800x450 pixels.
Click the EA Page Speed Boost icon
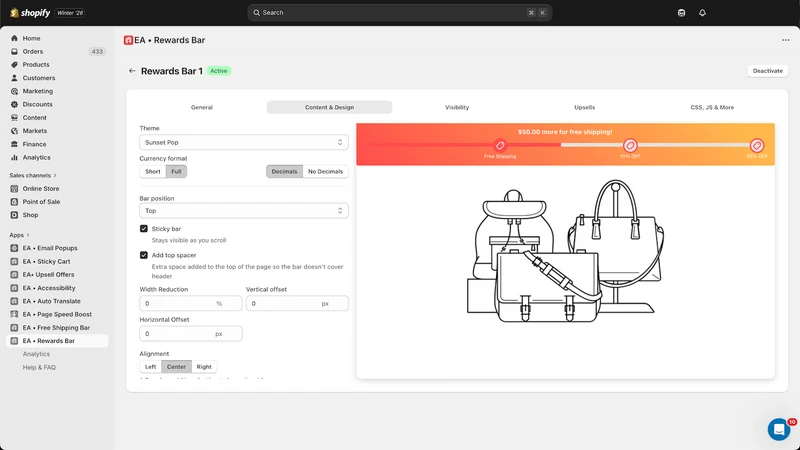pos(14,314)
